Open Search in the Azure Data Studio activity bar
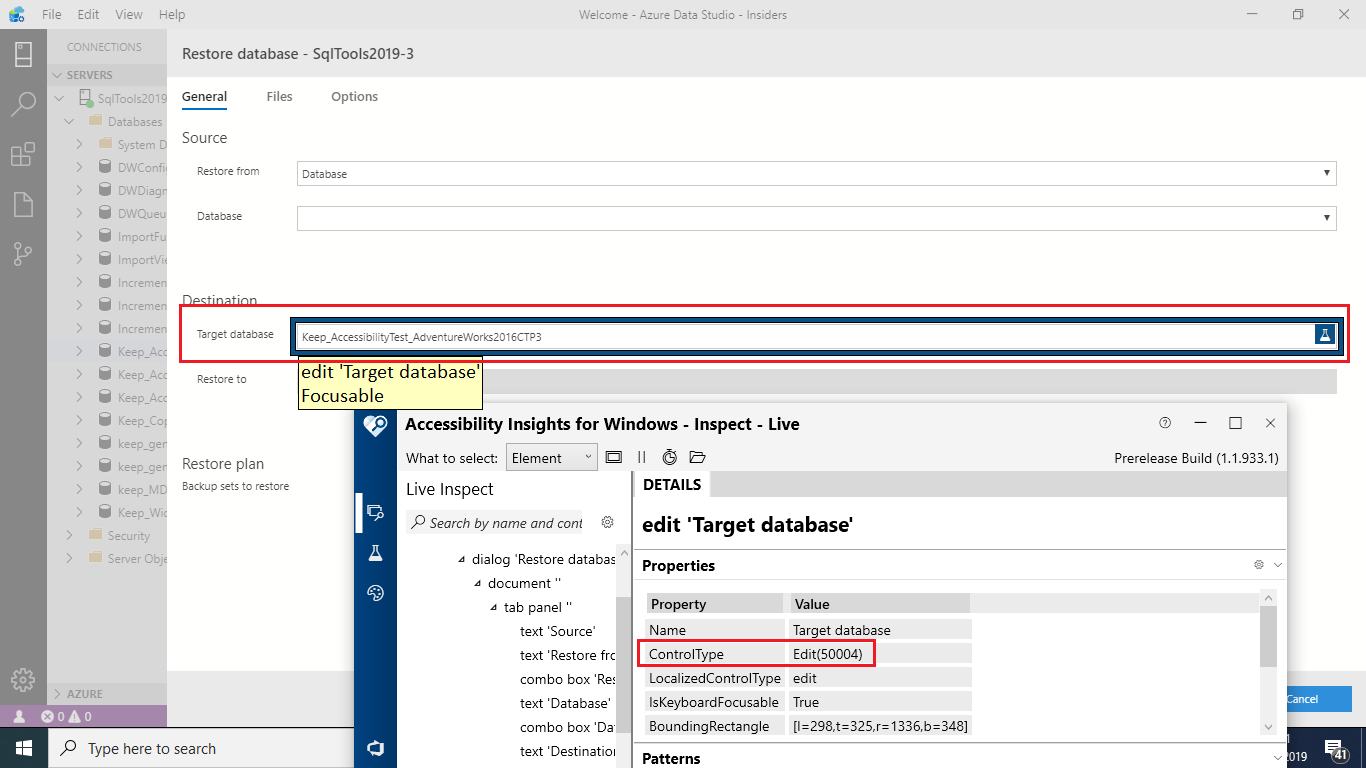 pyautogui.click(x=23, y=104)
